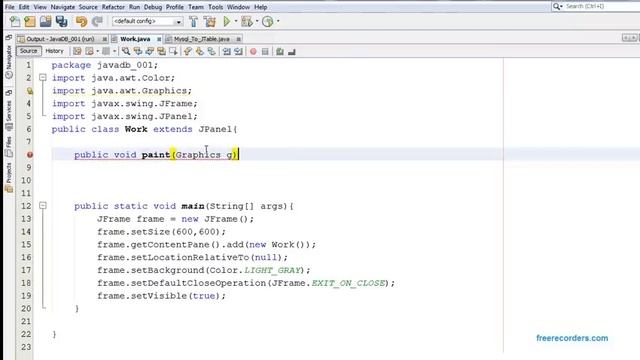The width and height of the screenshot is (640, 360).
Task: Click the text 'LIGHT_GRAY' on line 17
Action: tap(273, 270)
